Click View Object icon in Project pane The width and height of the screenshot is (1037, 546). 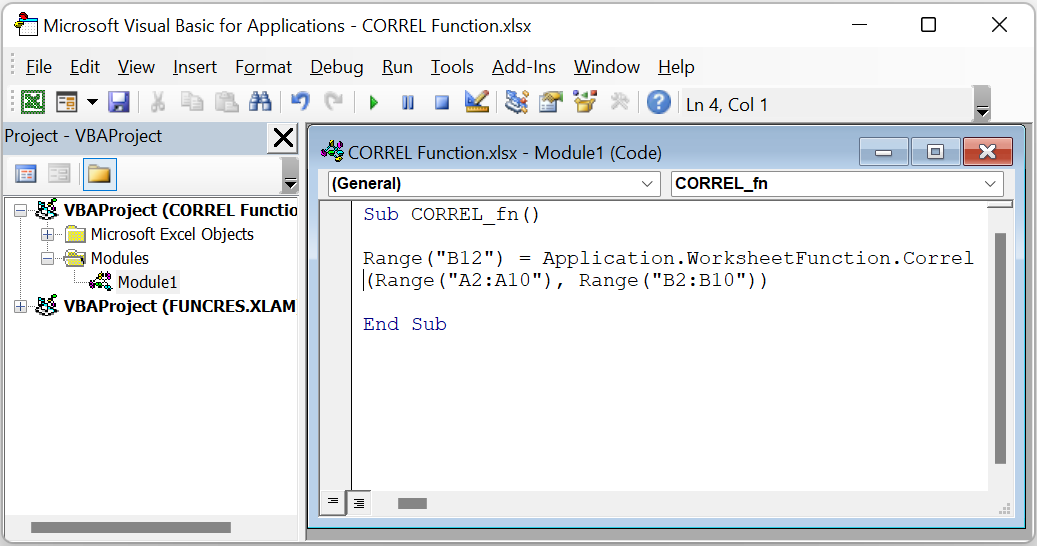pyautogui.click(x=59, y=175)
